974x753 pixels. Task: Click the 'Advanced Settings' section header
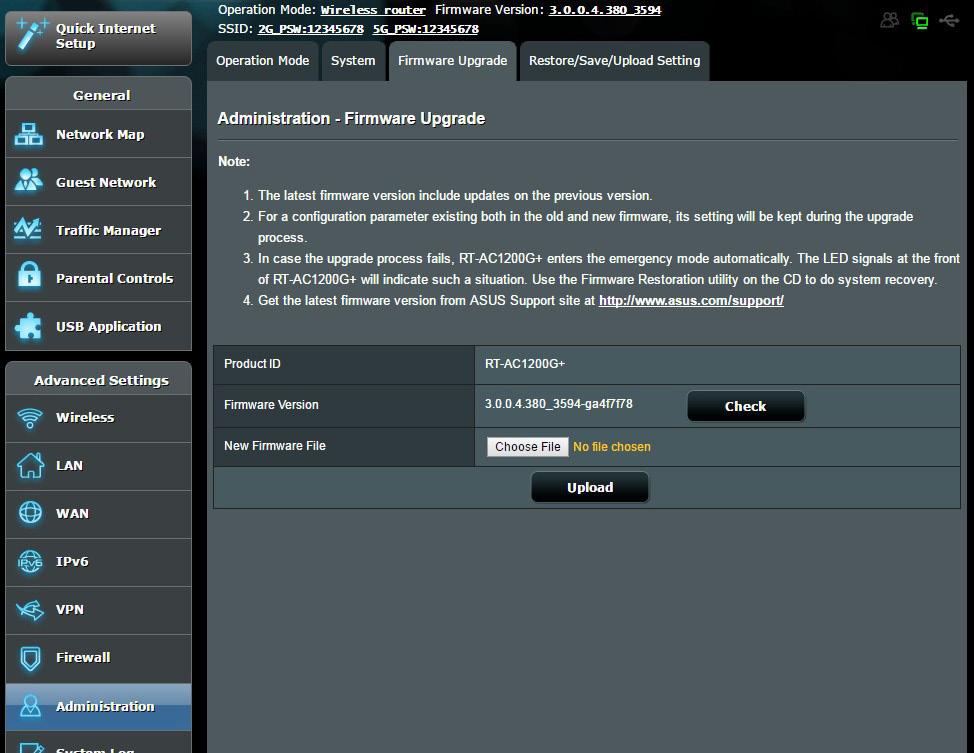(101, 380)
